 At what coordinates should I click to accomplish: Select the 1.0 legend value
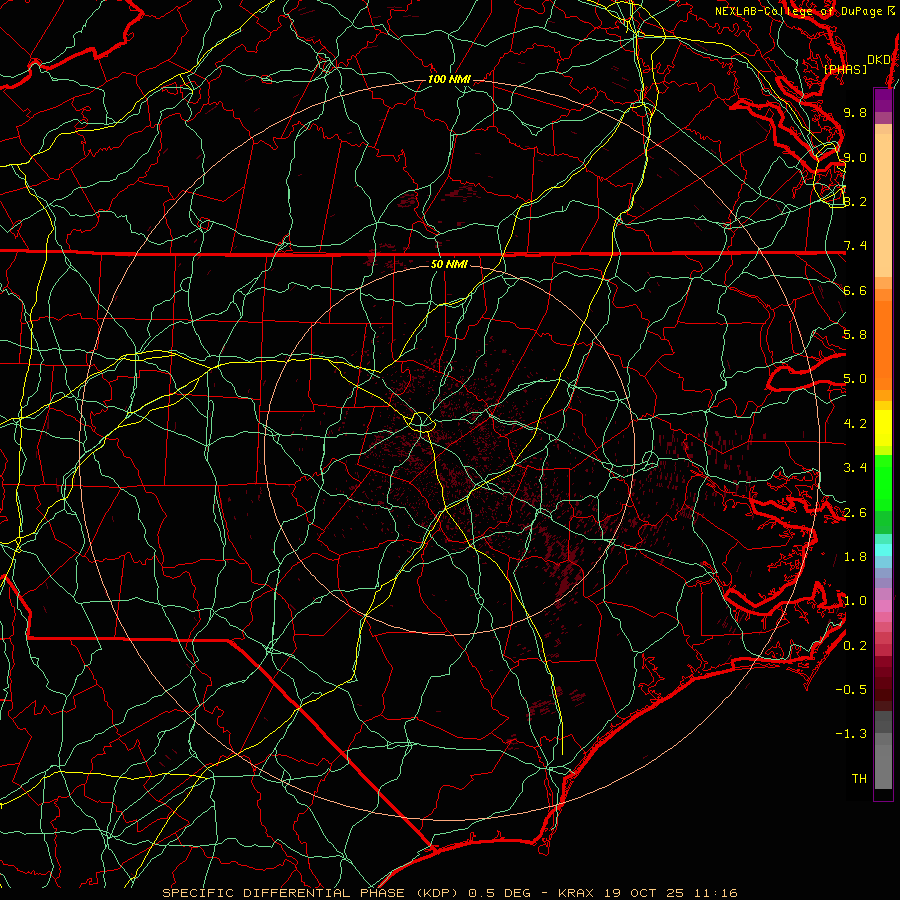tap(855, 601)
